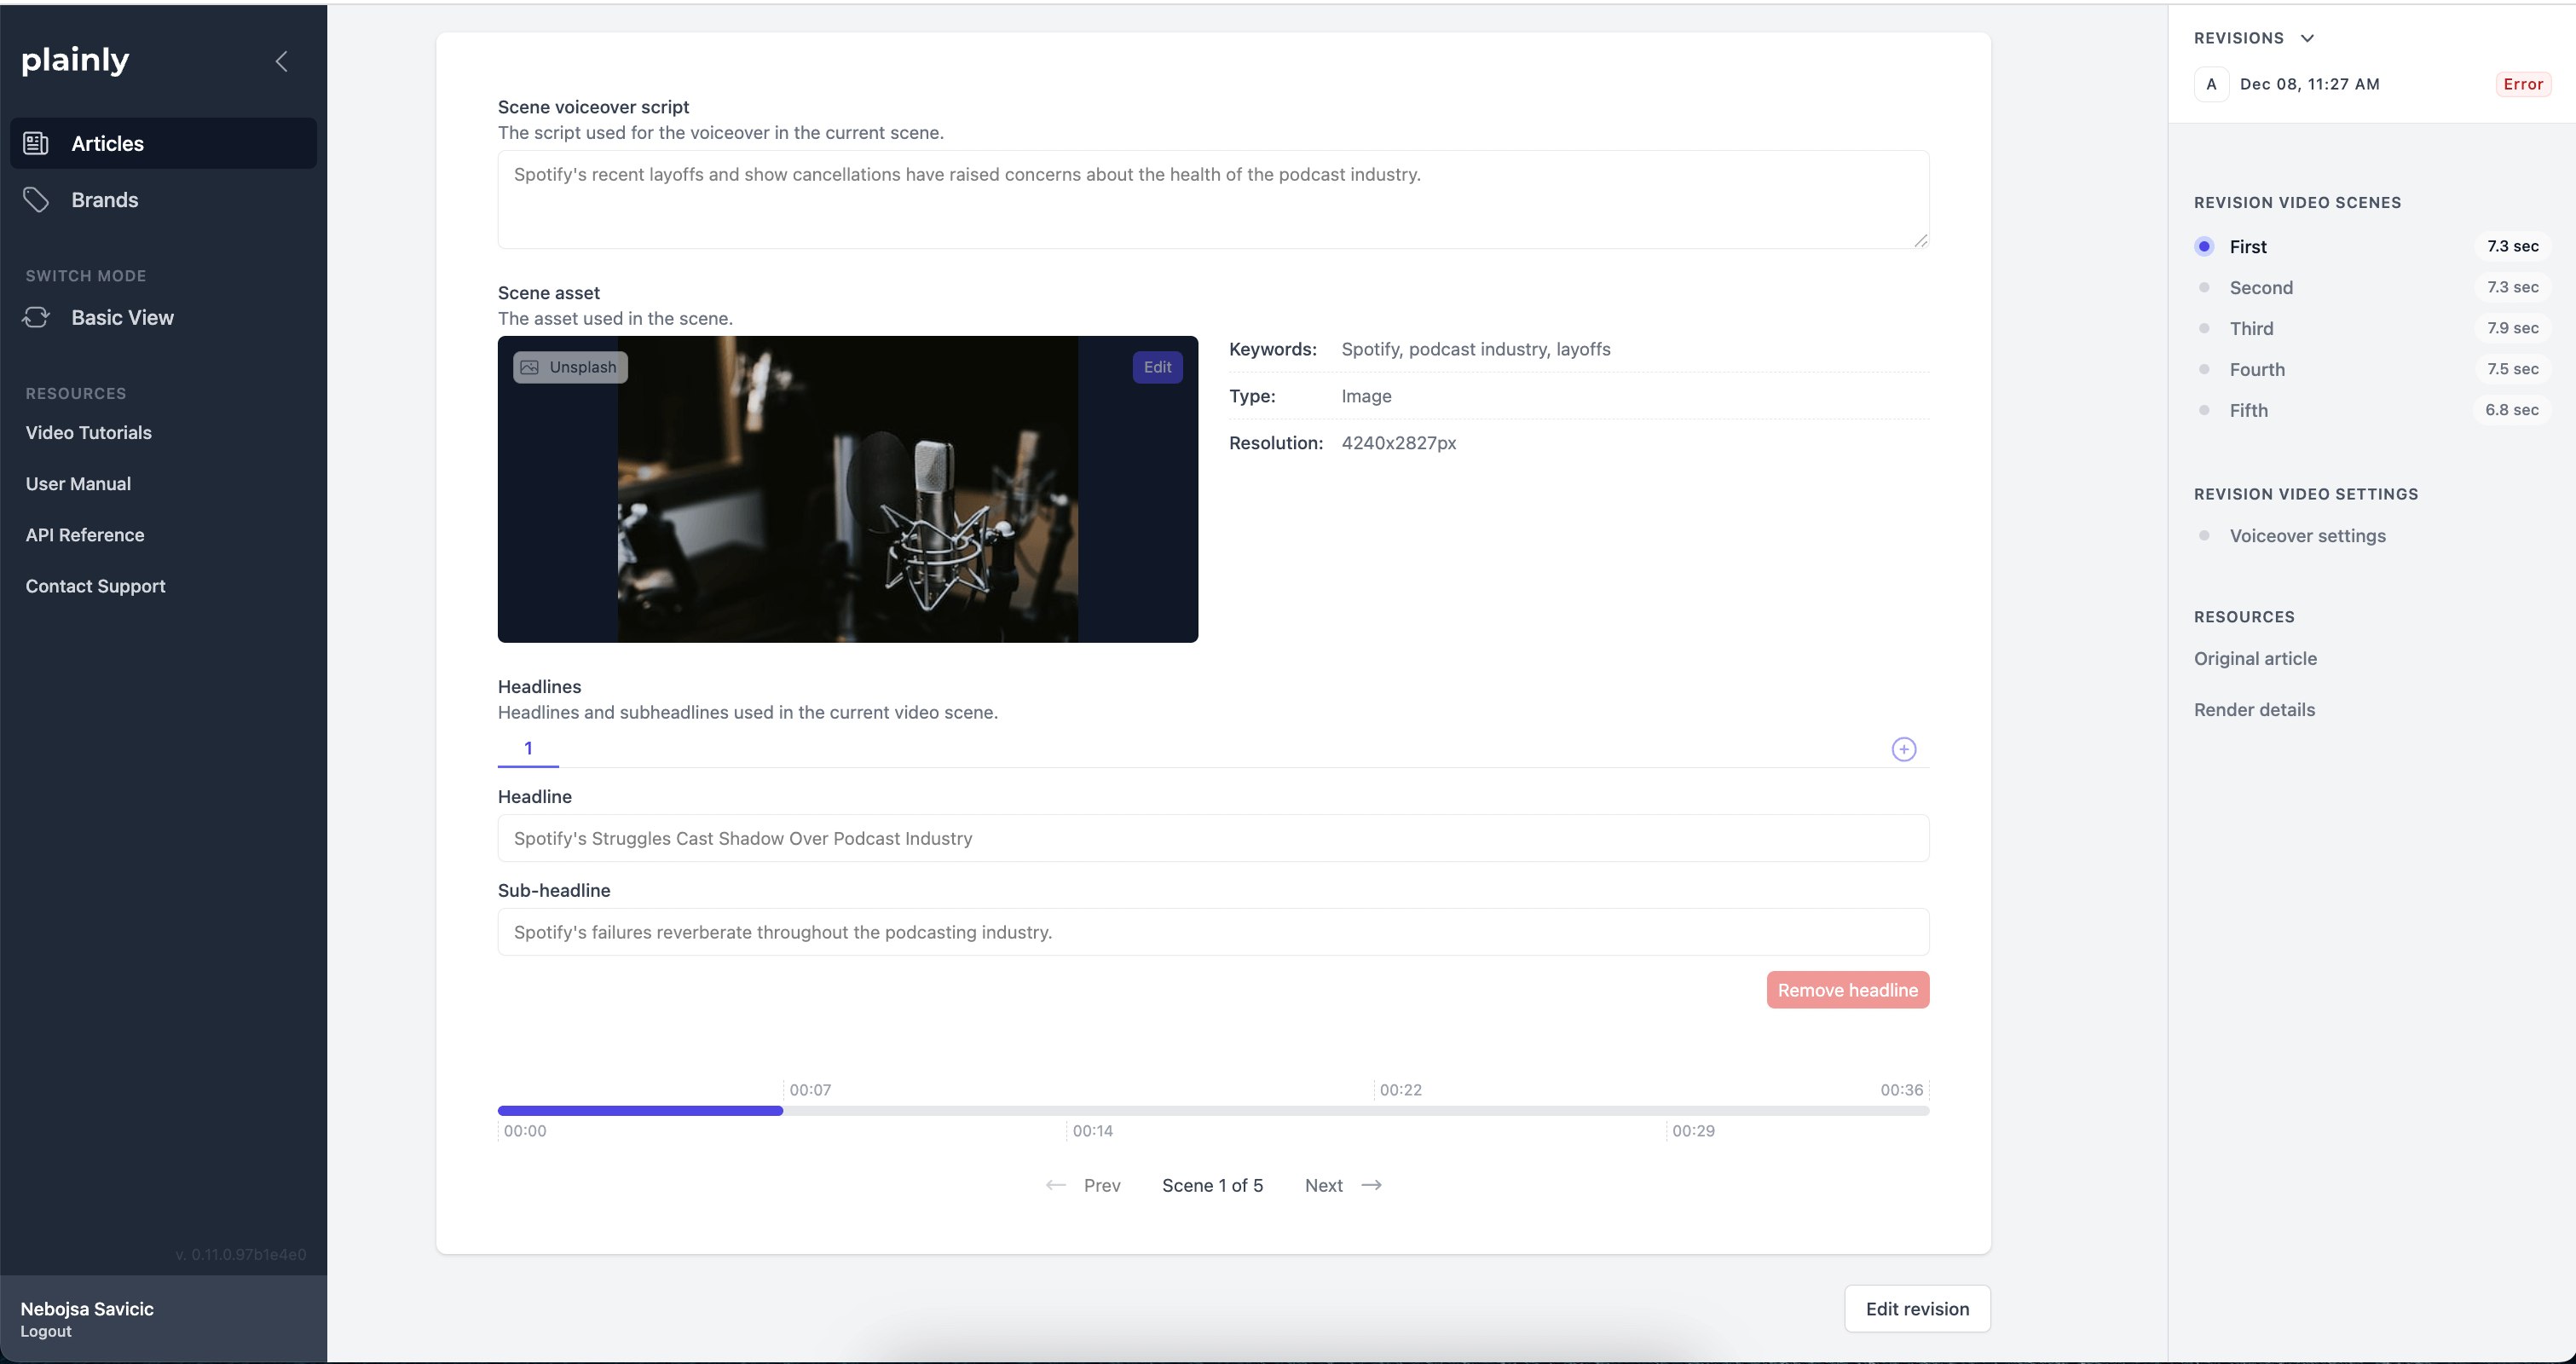The width and height of the screenshot is (2576, 1364).
Task: Click the Basic View switch-mode icon
Action: point(35,317)
